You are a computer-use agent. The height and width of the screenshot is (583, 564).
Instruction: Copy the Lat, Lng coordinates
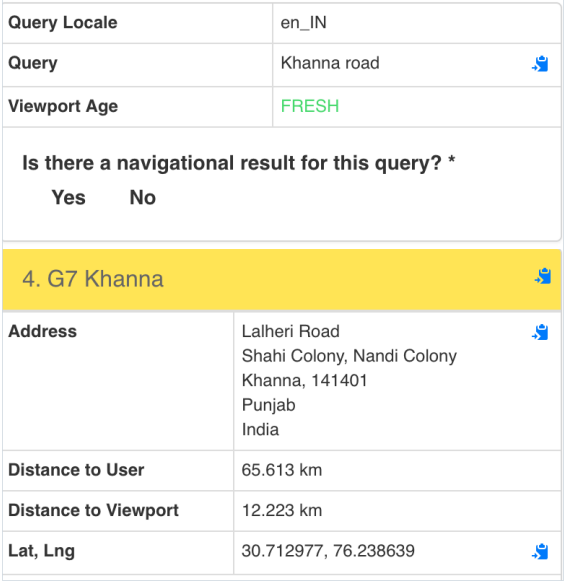(540, 551)
